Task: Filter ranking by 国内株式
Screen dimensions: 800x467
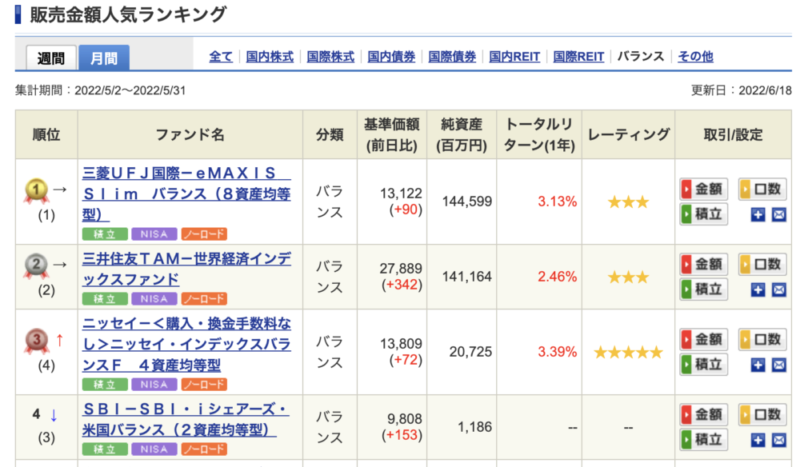Action: (x=270, y=57)
